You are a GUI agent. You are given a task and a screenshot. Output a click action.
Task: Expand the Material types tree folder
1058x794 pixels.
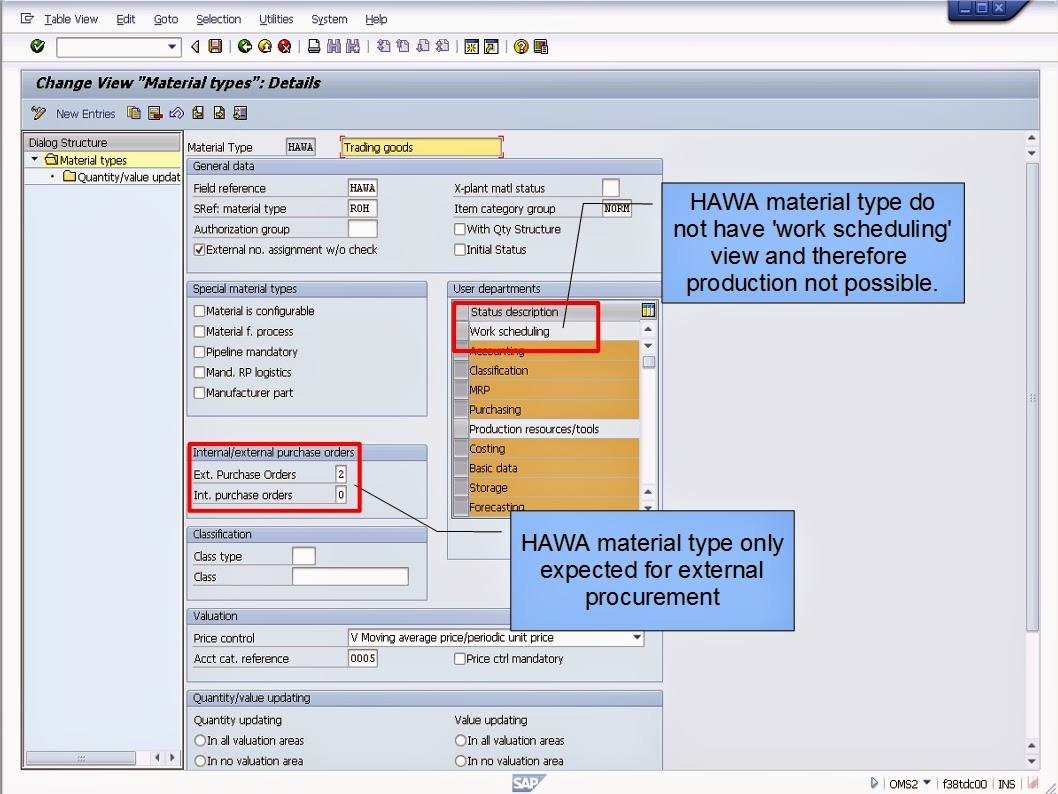pyautogui.click(x=32, y=159)
